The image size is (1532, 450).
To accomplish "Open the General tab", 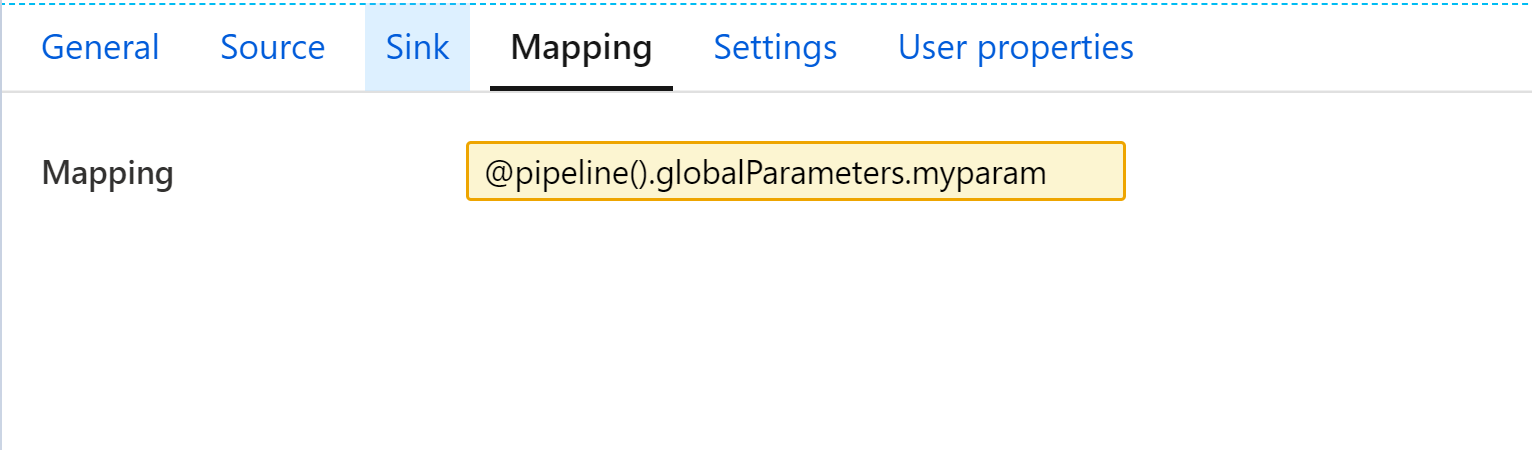I will (x=100, y=48).
